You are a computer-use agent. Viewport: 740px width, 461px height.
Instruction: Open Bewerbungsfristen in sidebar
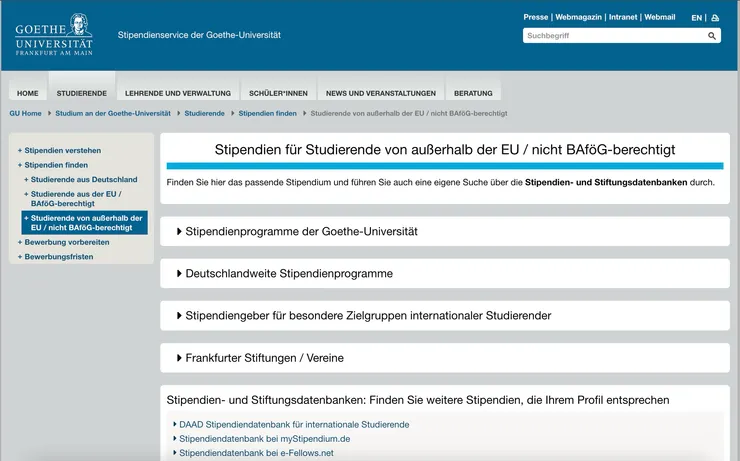click(x=59, y=257)
